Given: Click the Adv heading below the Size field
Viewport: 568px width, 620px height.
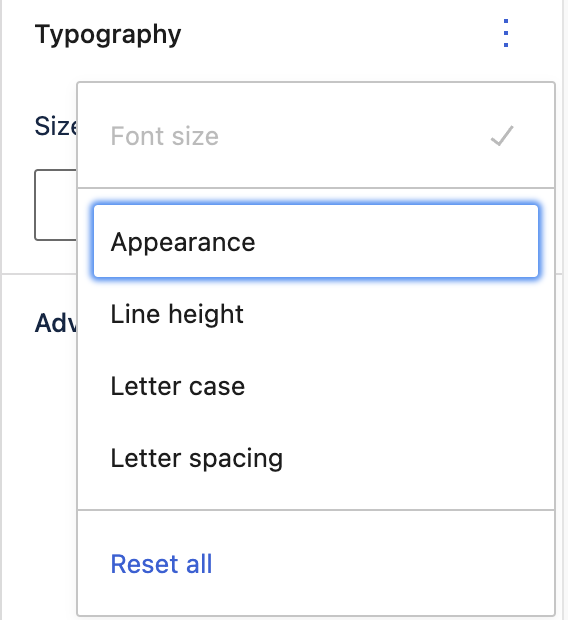Looking at the screenshot, I should pos(55,323).
